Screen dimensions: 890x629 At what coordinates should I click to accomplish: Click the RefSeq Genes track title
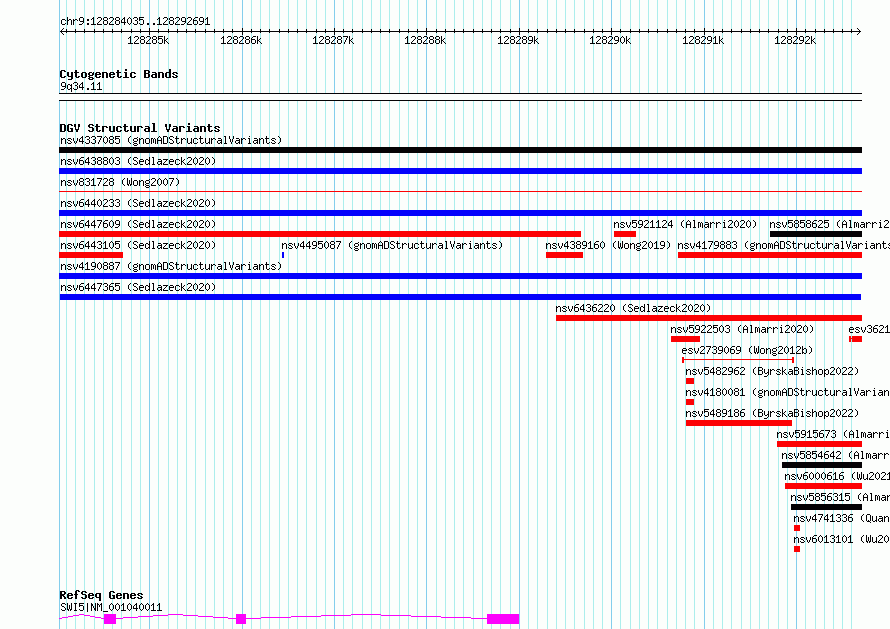click(x=101, y=595)
